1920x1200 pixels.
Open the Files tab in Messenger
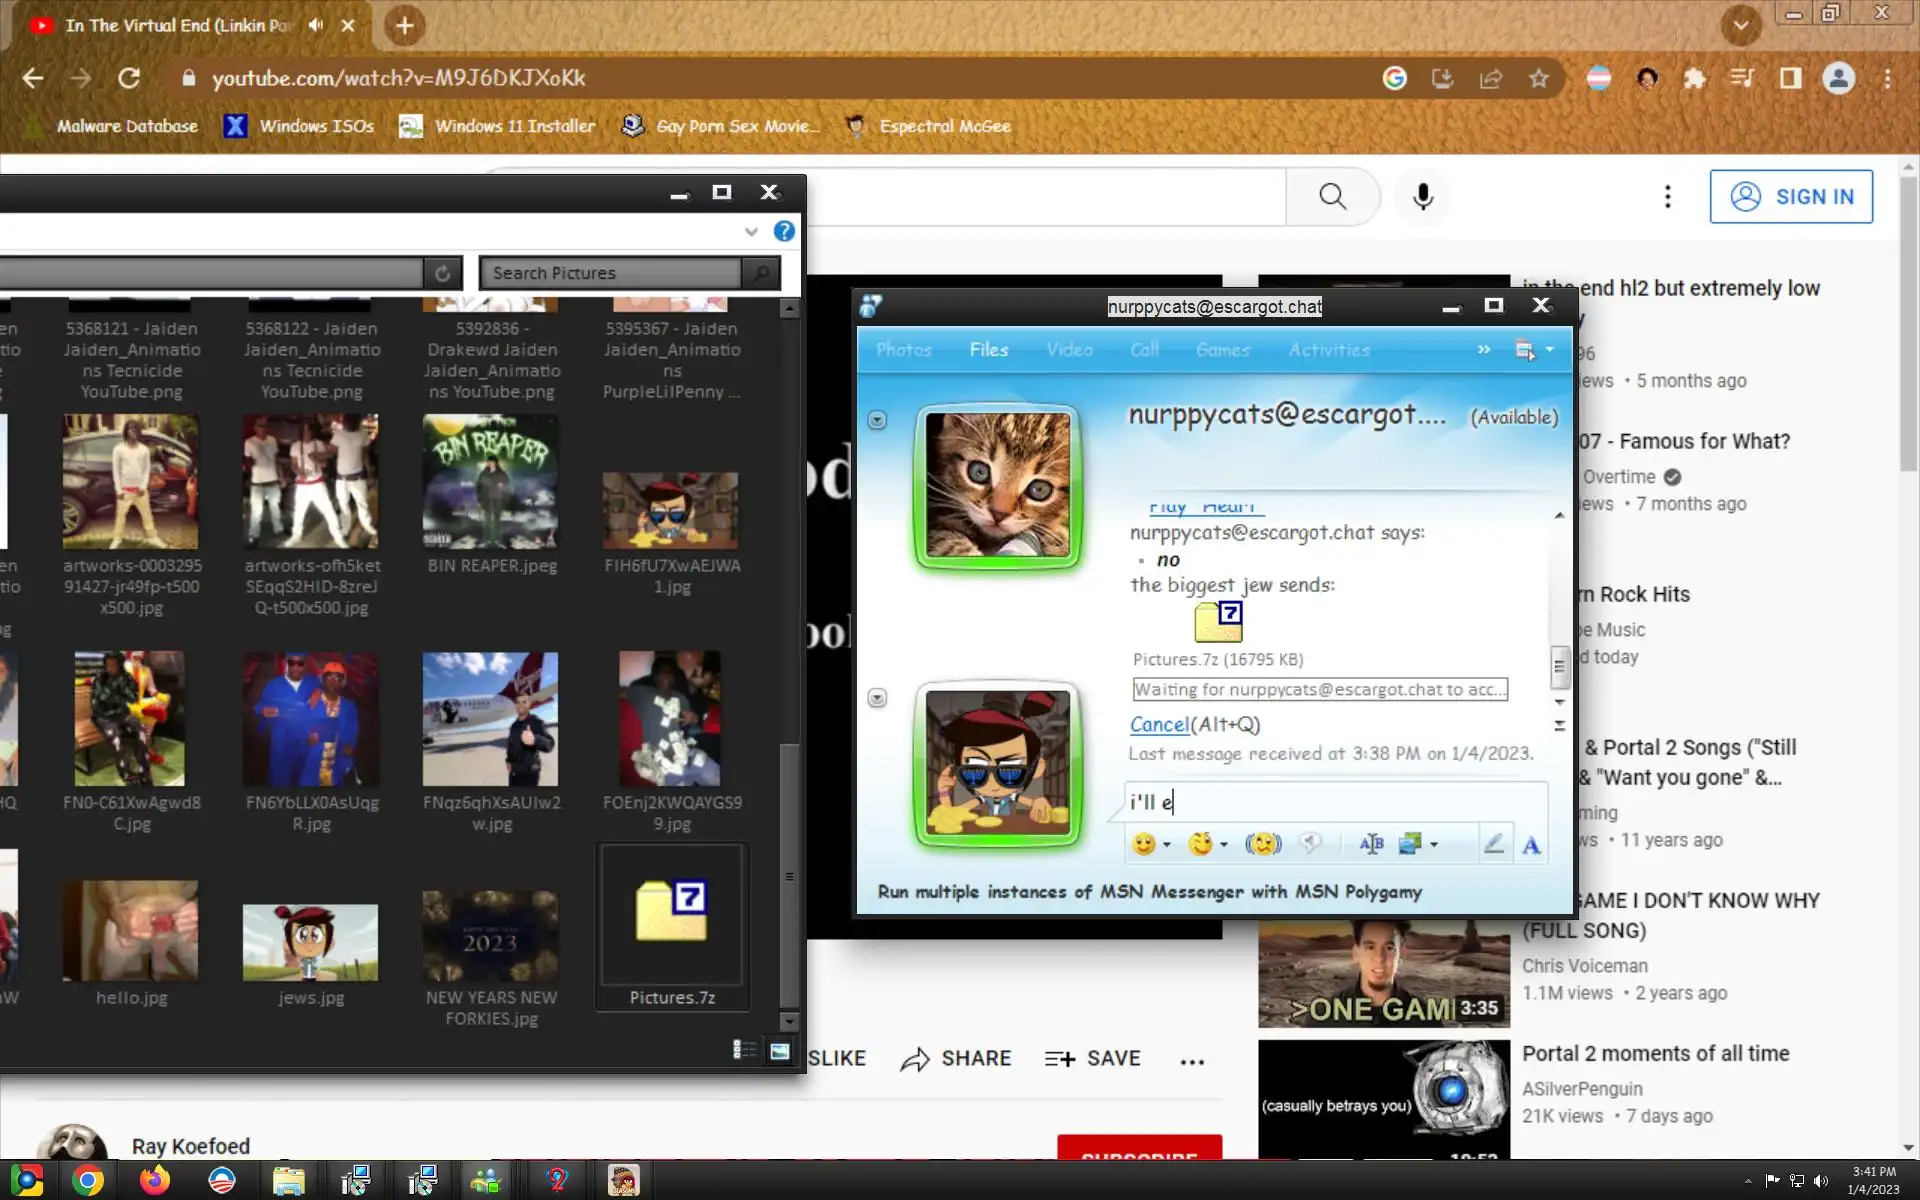click(988, 350)
